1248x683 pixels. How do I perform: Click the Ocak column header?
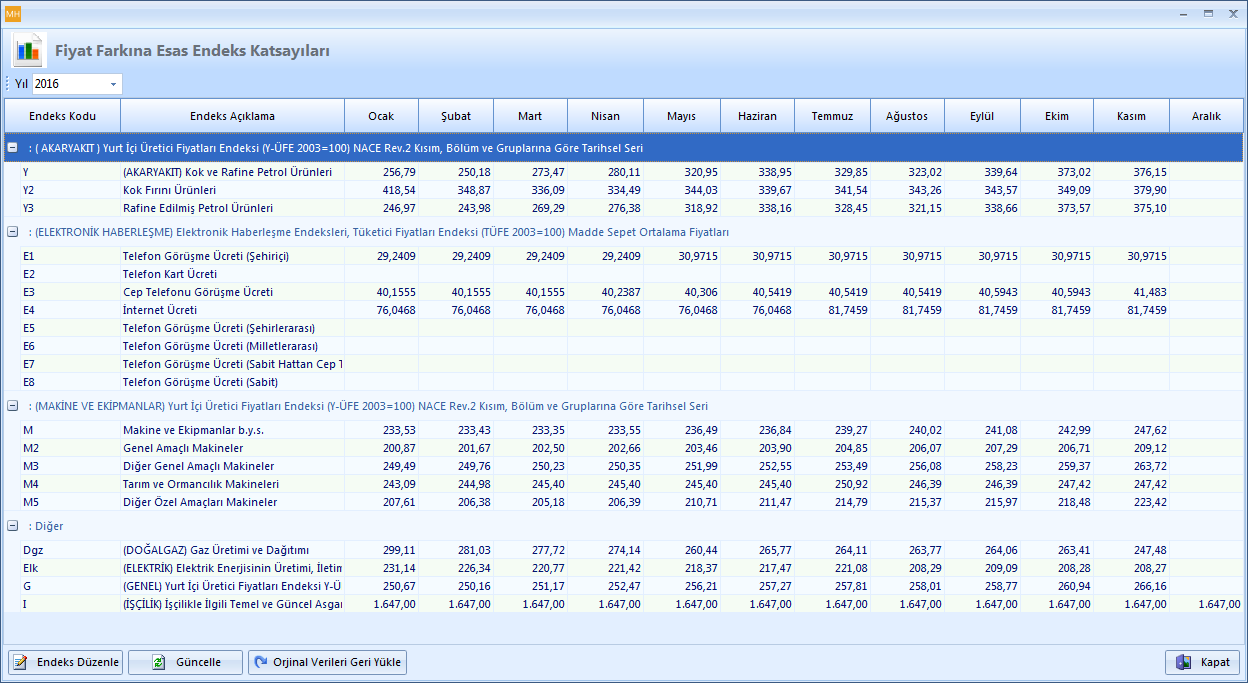(381, 116)
